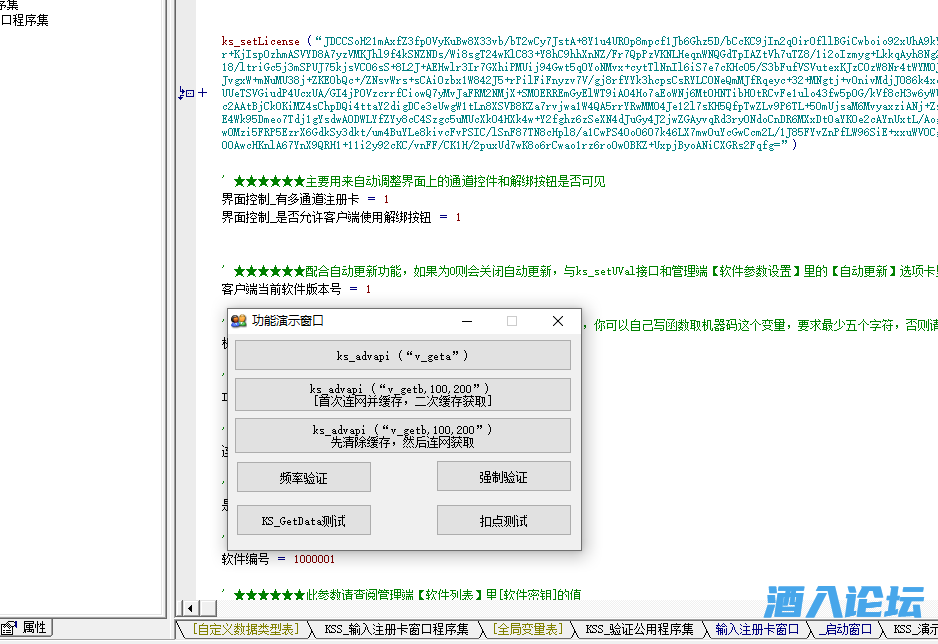Run the 频率验证 test

coord(303,478)
